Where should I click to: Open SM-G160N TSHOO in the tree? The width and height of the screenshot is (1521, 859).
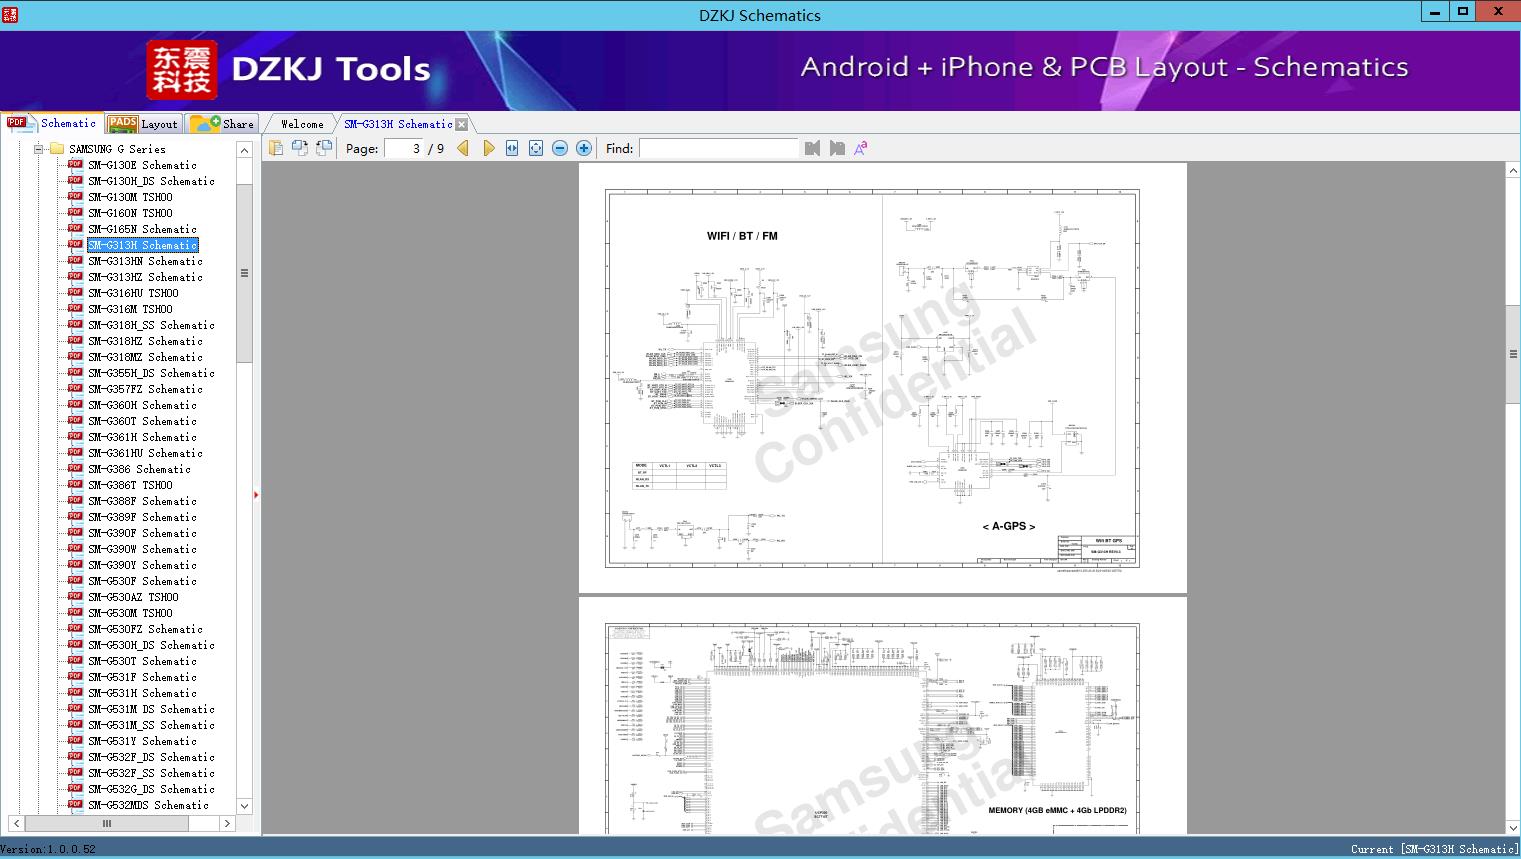pos(130,213)
